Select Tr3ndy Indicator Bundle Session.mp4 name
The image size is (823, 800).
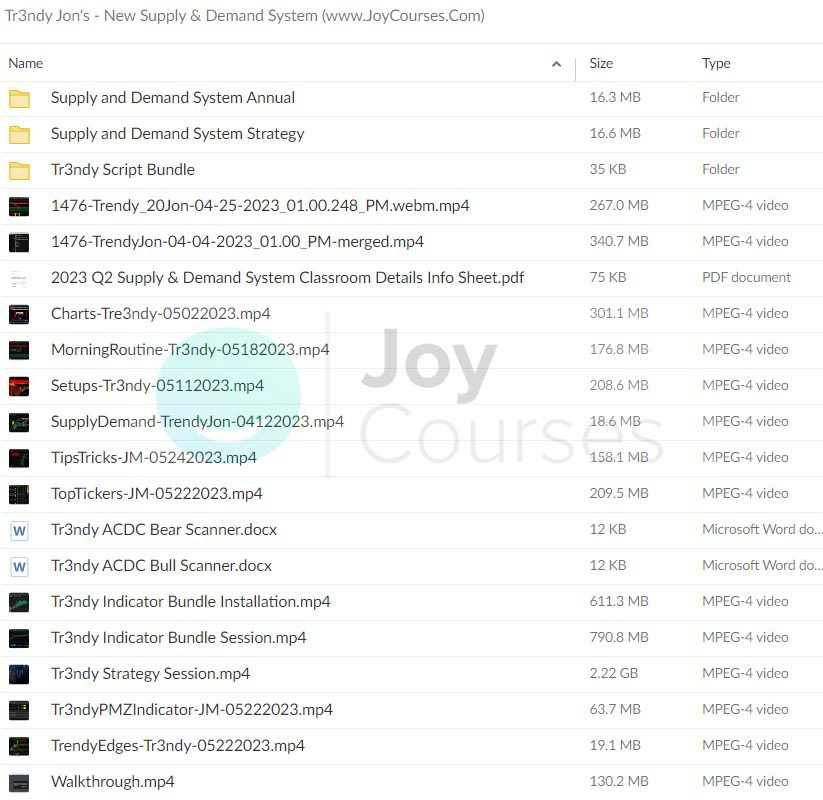pyautogui.click(x=178, y=638)
